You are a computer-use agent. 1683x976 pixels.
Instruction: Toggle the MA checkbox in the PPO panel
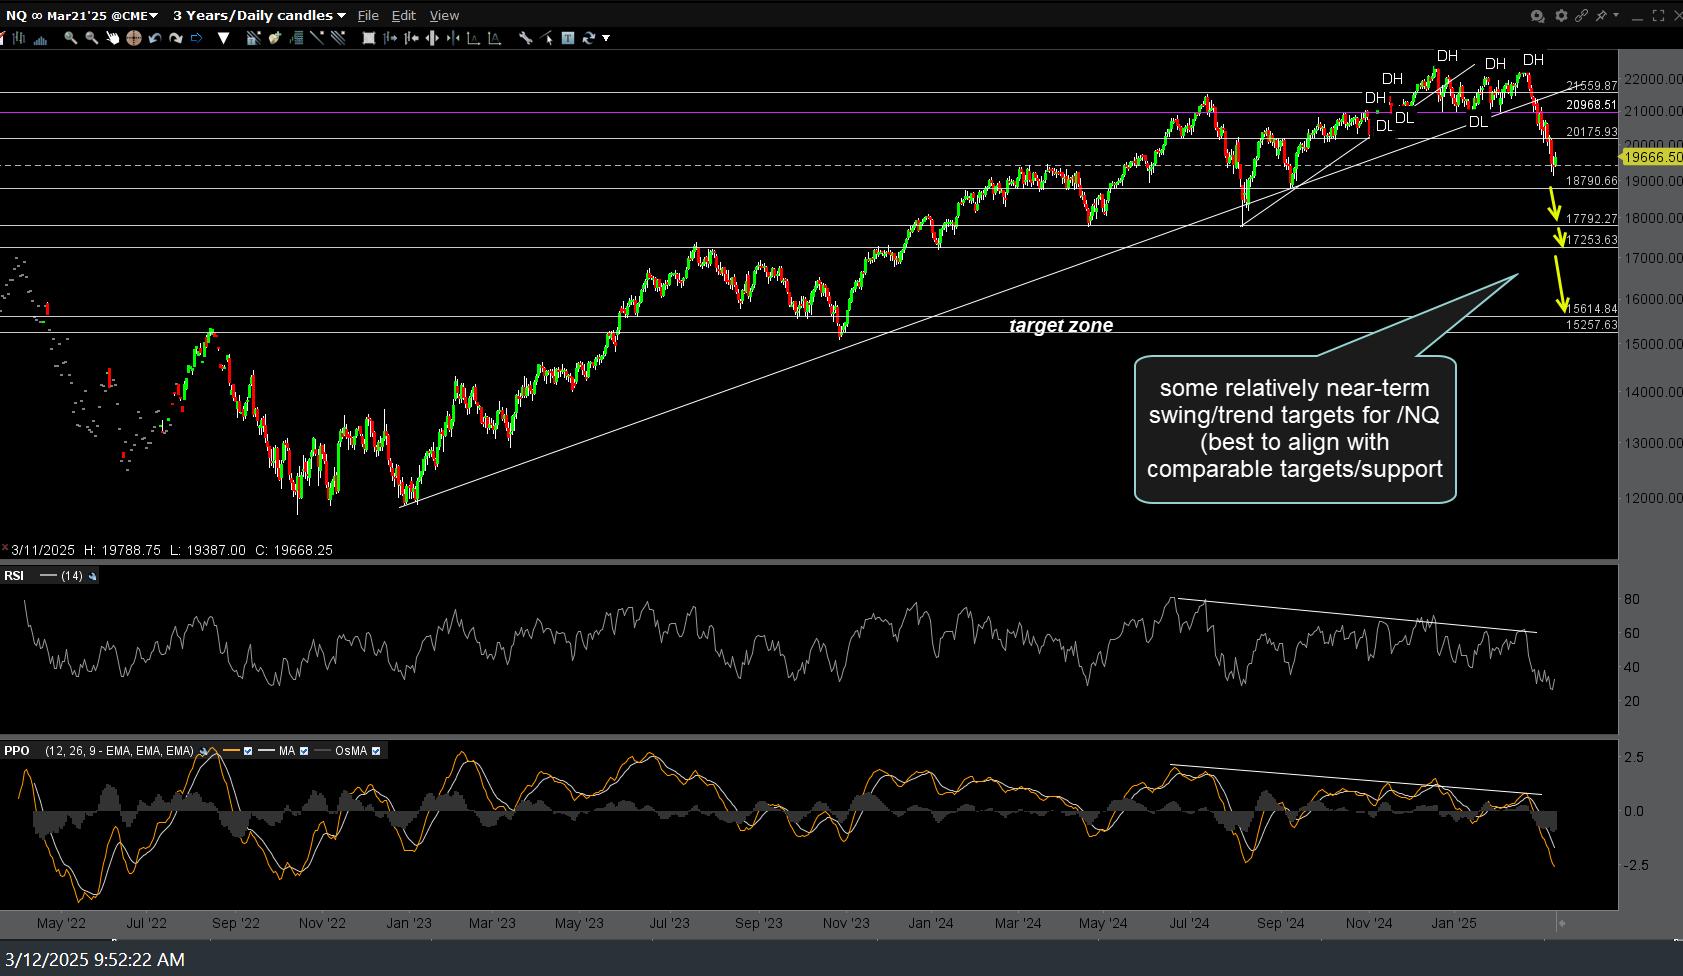tap(304, 750)
